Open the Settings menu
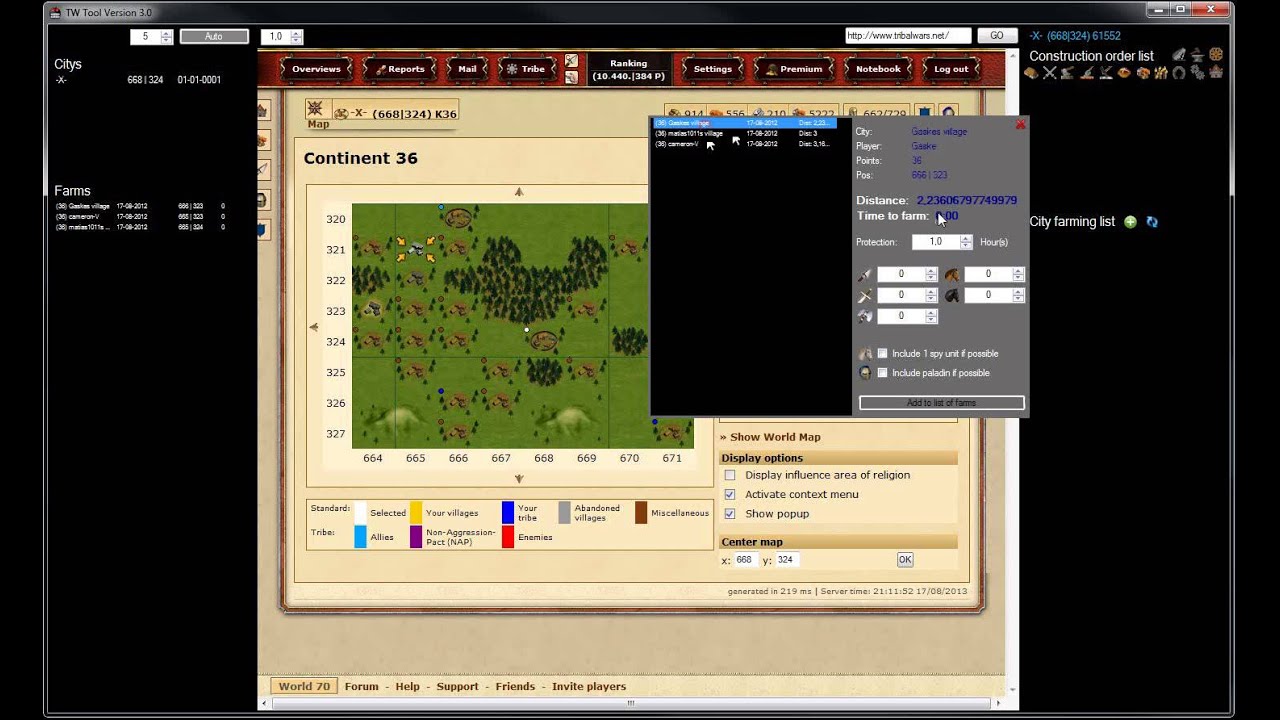Viewport: 1280px width, 720px height. (x=712, y=69)
